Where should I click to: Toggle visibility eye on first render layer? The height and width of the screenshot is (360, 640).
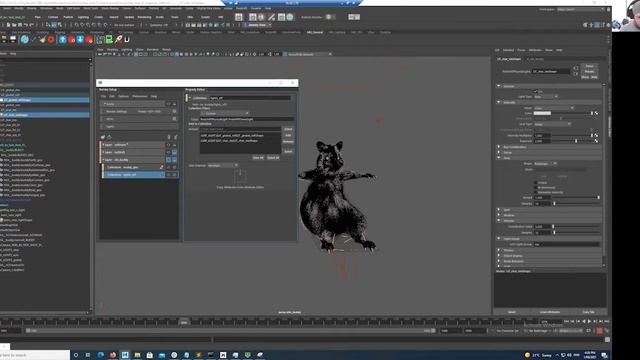(168, 145)
